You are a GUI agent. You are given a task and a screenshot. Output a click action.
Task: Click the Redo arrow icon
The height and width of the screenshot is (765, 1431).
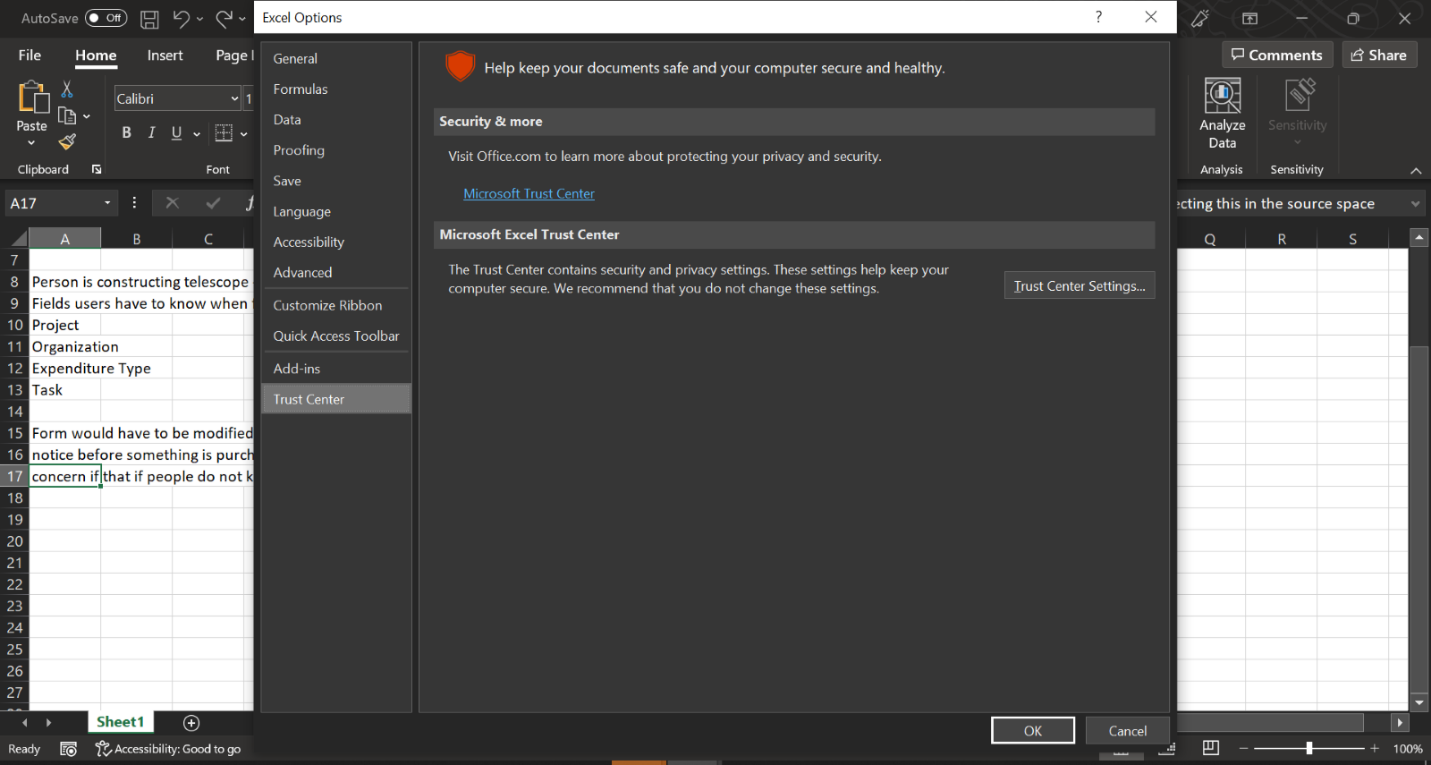224,18
